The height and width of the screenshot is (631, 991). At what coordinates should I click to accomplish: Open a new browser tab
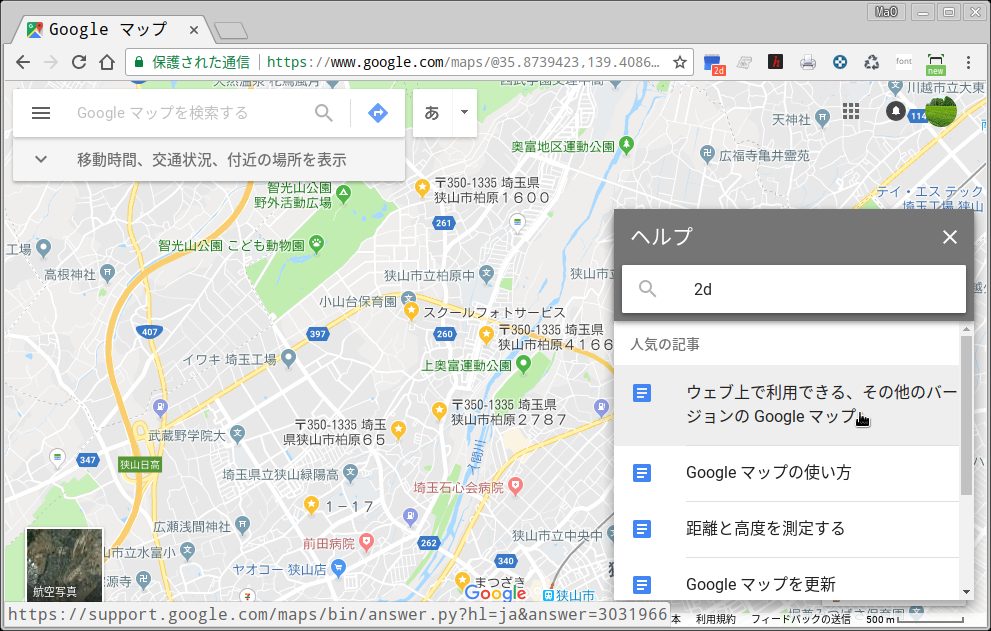click(x=231, y=30)
